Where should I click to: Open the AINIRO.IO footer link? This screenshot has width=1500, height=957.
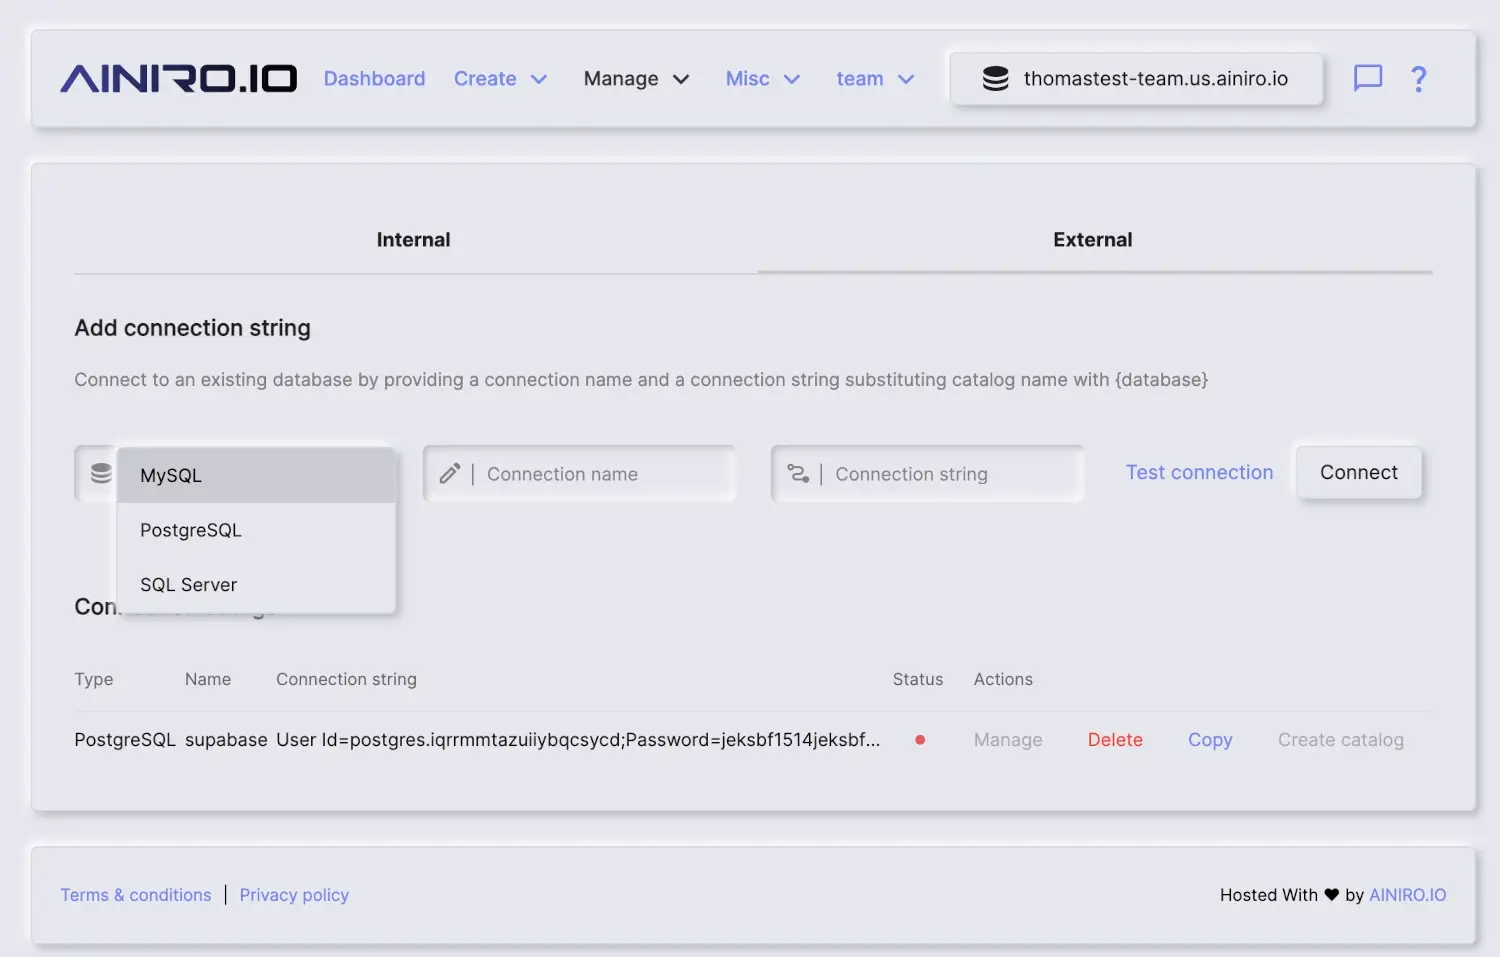point(1407,895)
